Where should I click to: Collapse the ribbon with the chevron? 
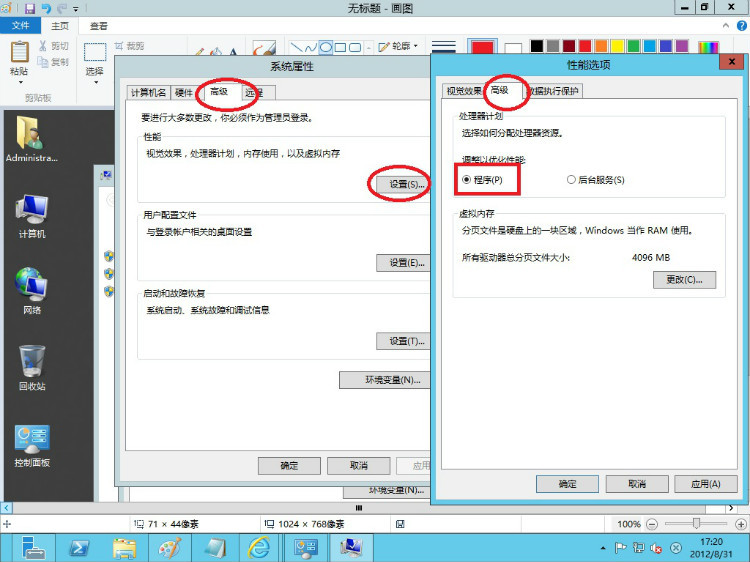pos(726,26)
